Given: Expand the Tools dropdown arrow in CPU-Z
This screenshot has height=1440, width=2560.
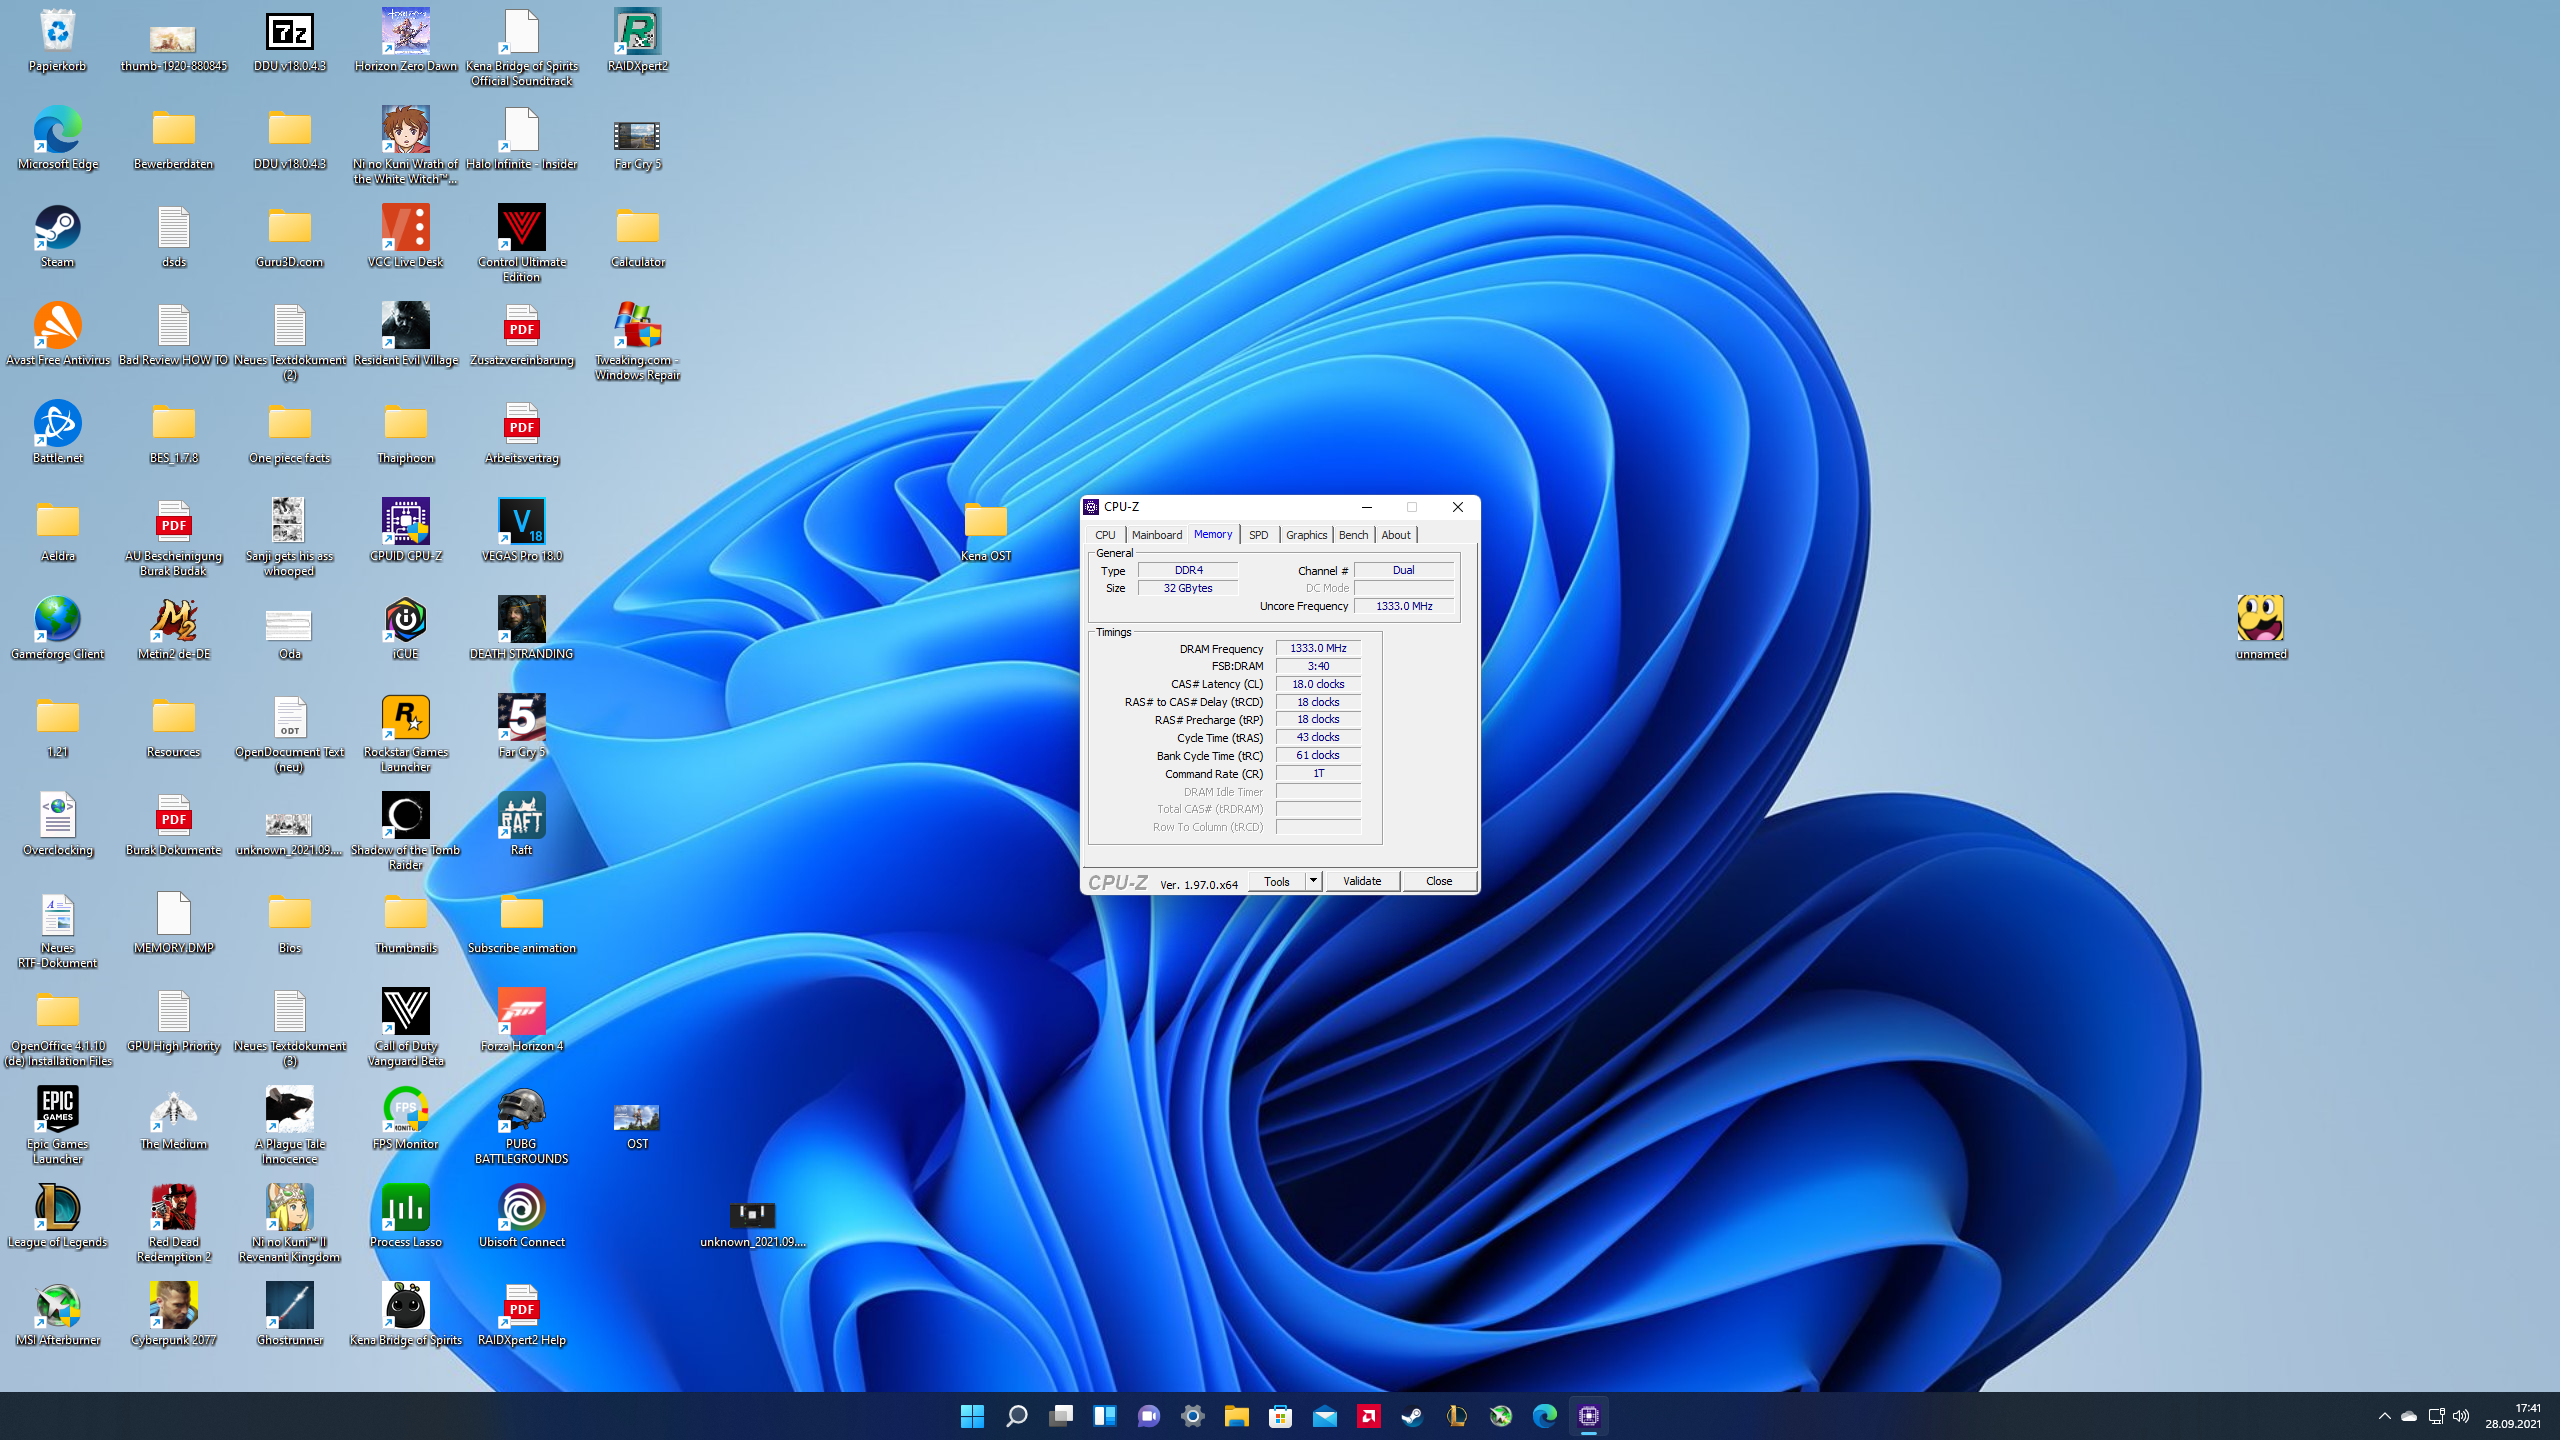Looking at the screenshot, I should 1313,881.
